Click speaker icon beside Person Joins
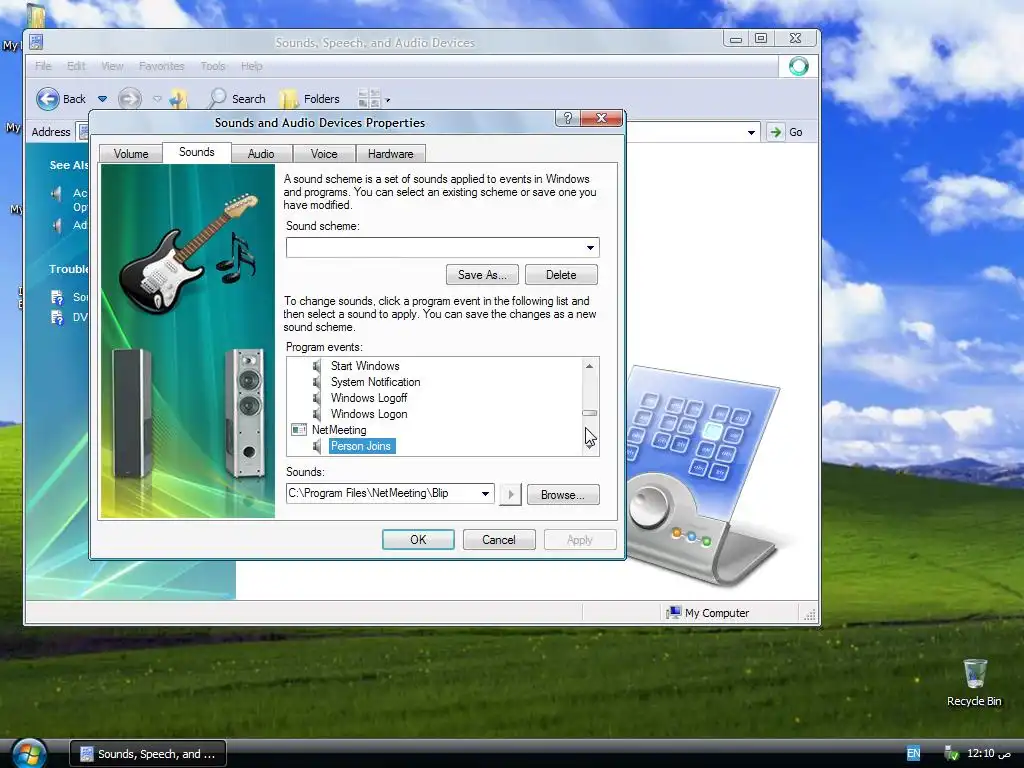The height and width of the screenshot is (768, 1024). pyautogui.click(x=317, y=446)
